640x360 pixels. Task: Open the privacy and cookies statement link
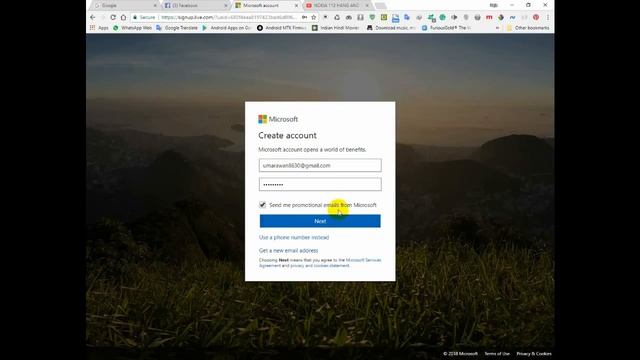coord(320,265)
